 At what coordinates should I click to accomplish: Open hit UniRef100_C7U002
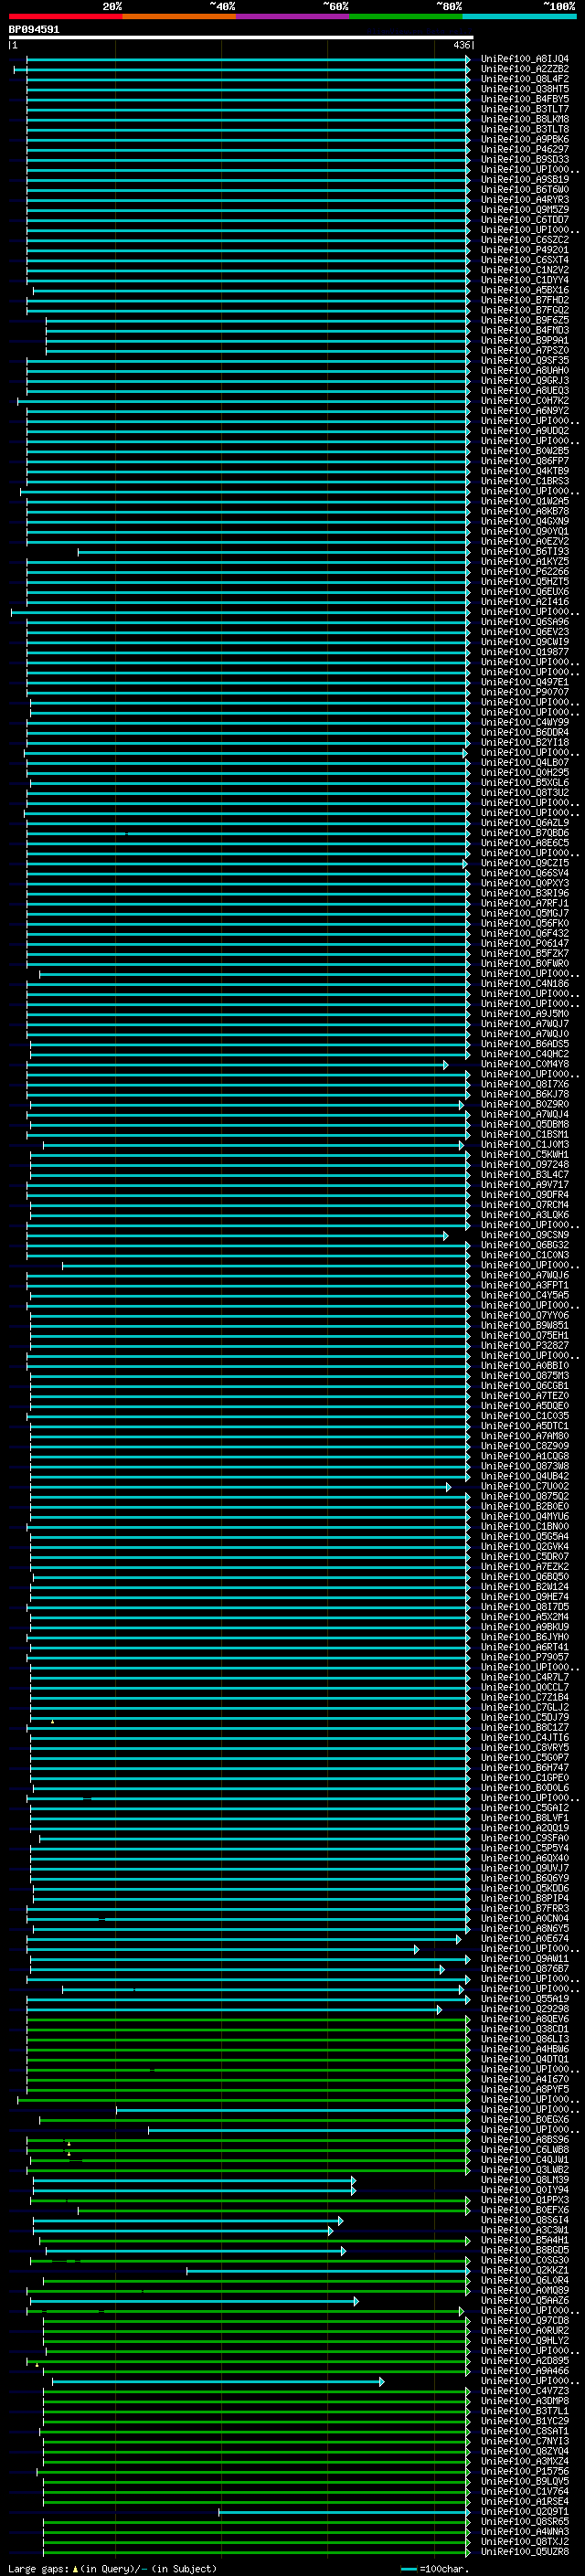coord(524,1486)
